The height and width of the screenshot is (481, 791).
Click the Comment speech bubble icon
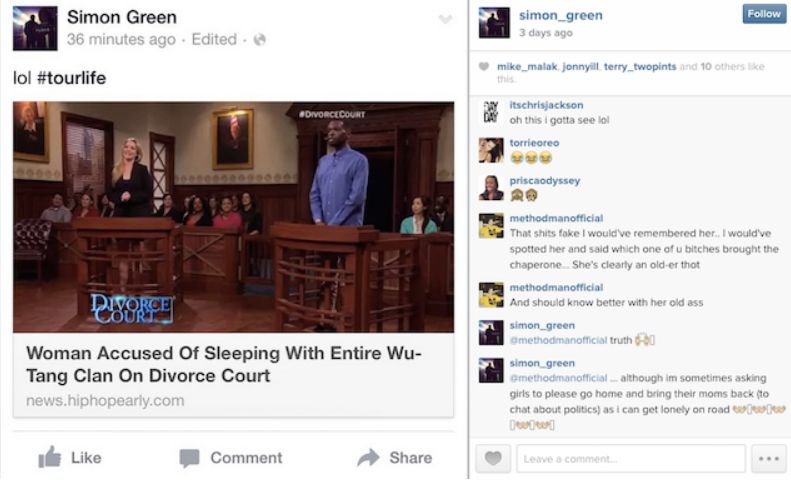click(x=189, y=458)
